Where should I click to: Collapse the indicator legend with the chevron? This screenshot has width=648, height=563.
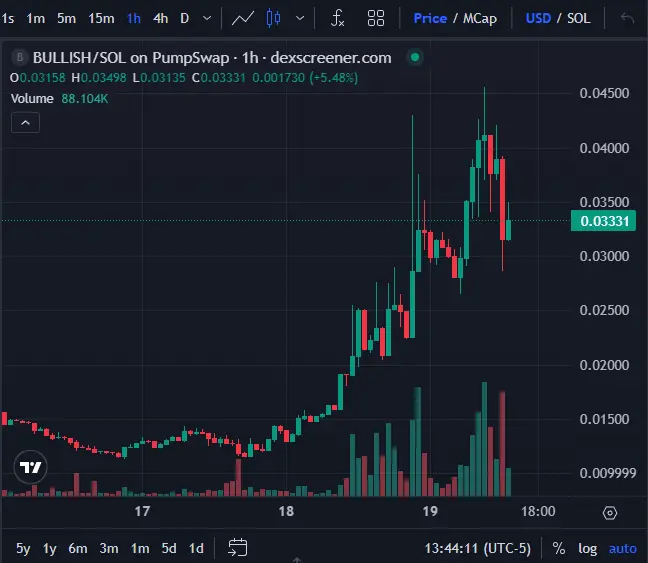(25, 123)
